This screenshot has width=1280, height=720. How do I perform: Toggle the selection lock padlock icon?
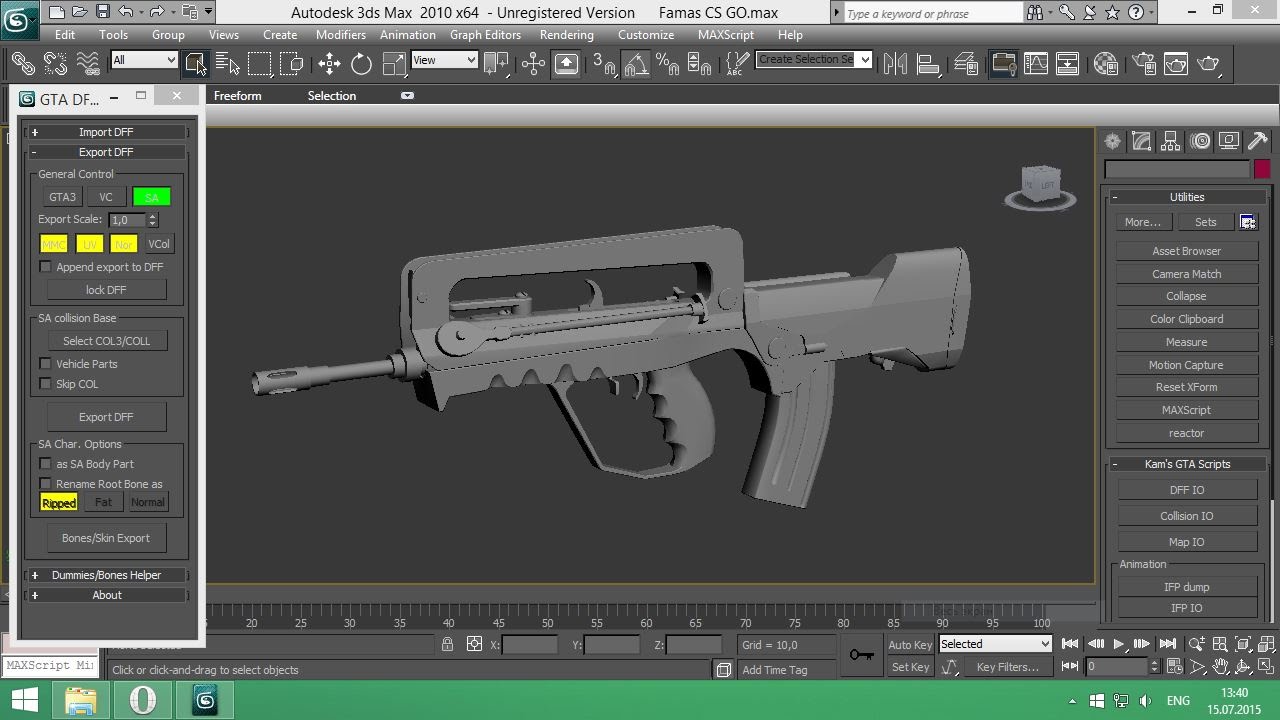[x=447, y=645]
